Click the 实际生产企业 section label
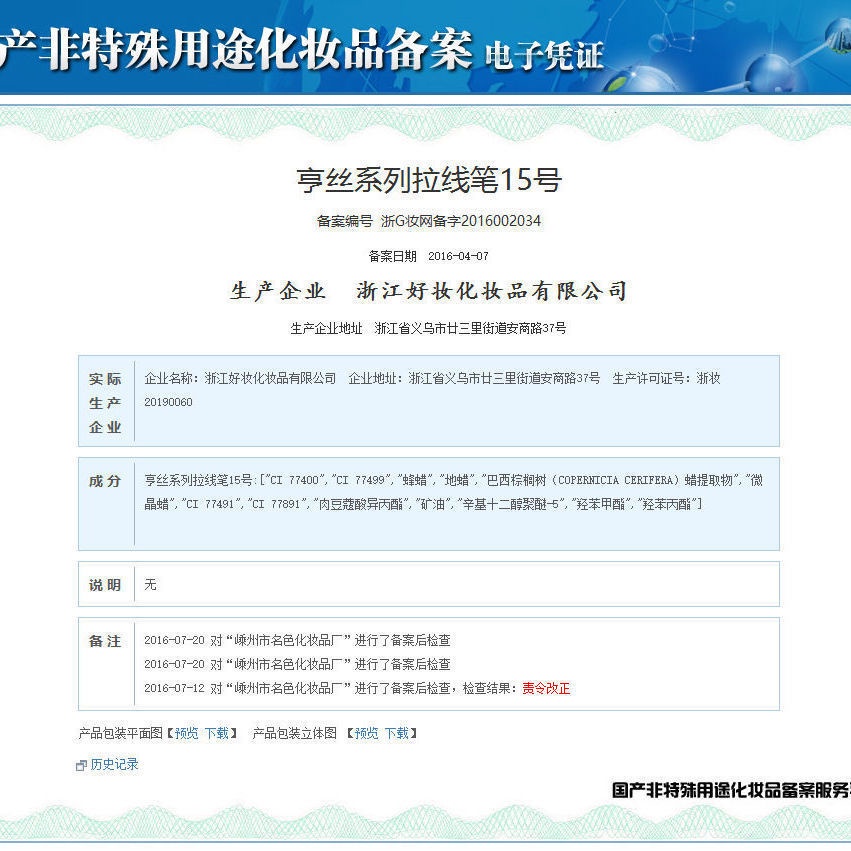This screenshot has height=851, width=851. (105, 402)
